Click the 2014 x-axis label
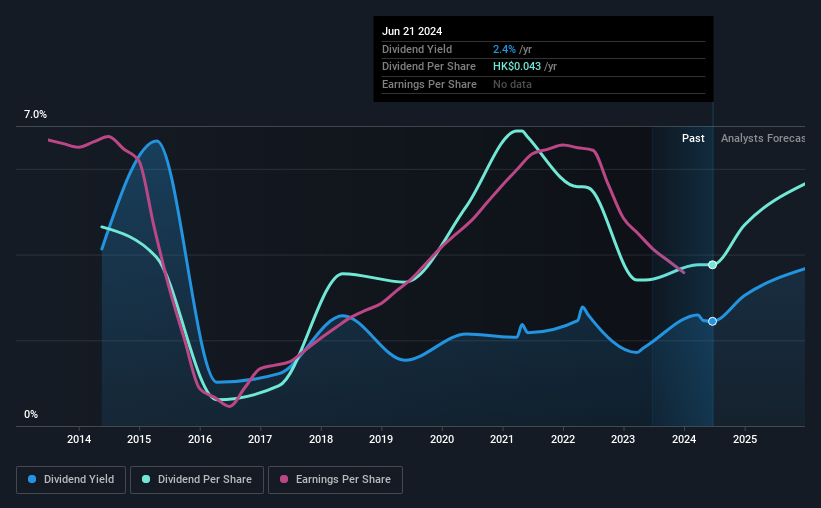The height and width of the screenshot is (508, 821). tap(79, 439)
